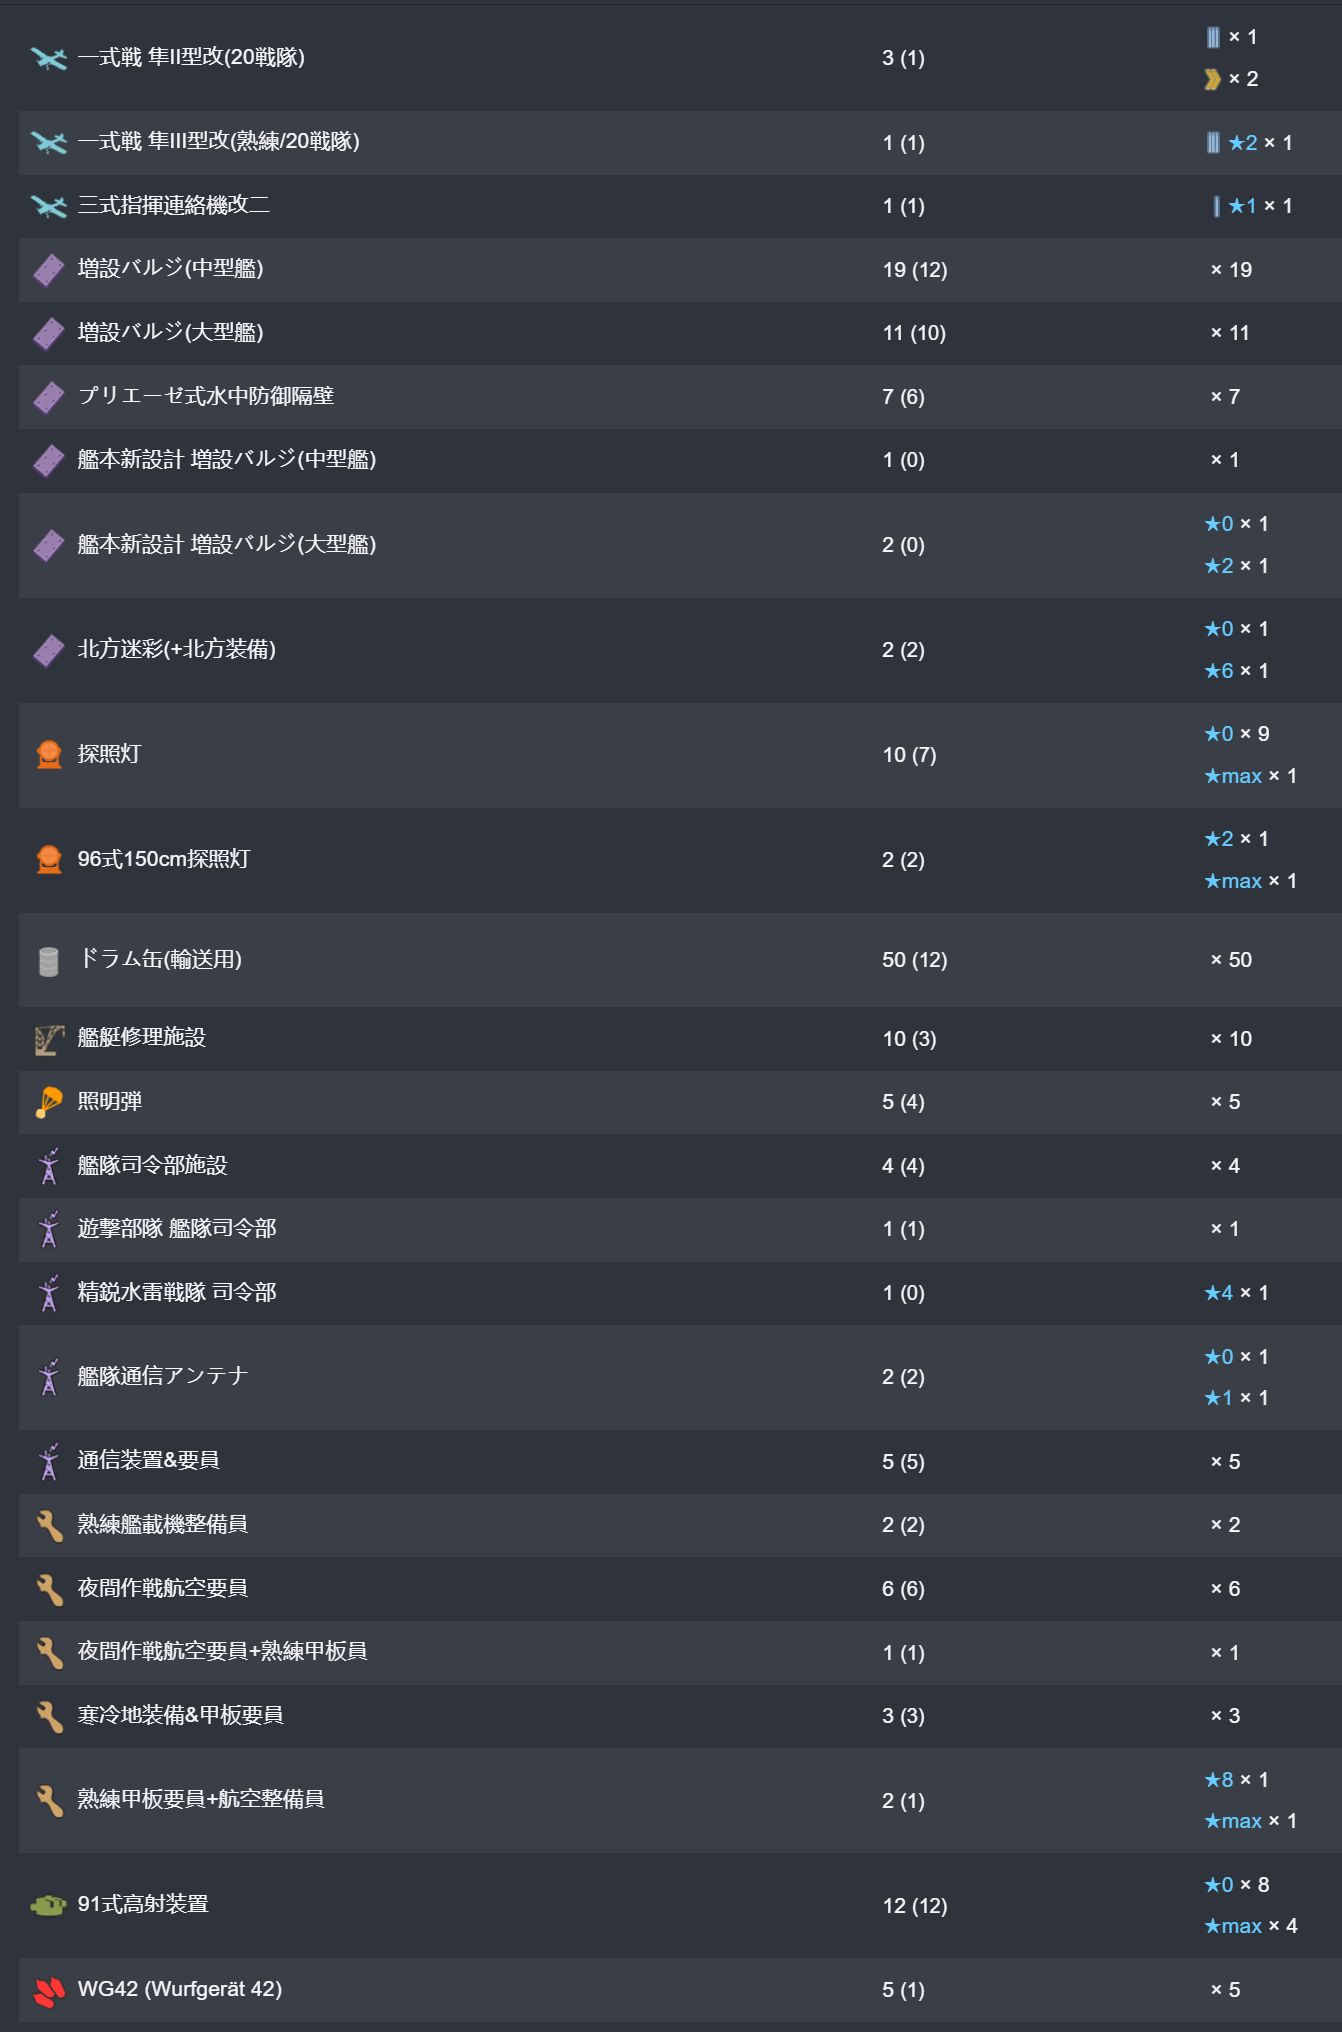The height and width of the screenshot is (2032, 1342).
Task: Click the fighter plane icon beside 三式指揮連絡機改二
Action: 48,206
